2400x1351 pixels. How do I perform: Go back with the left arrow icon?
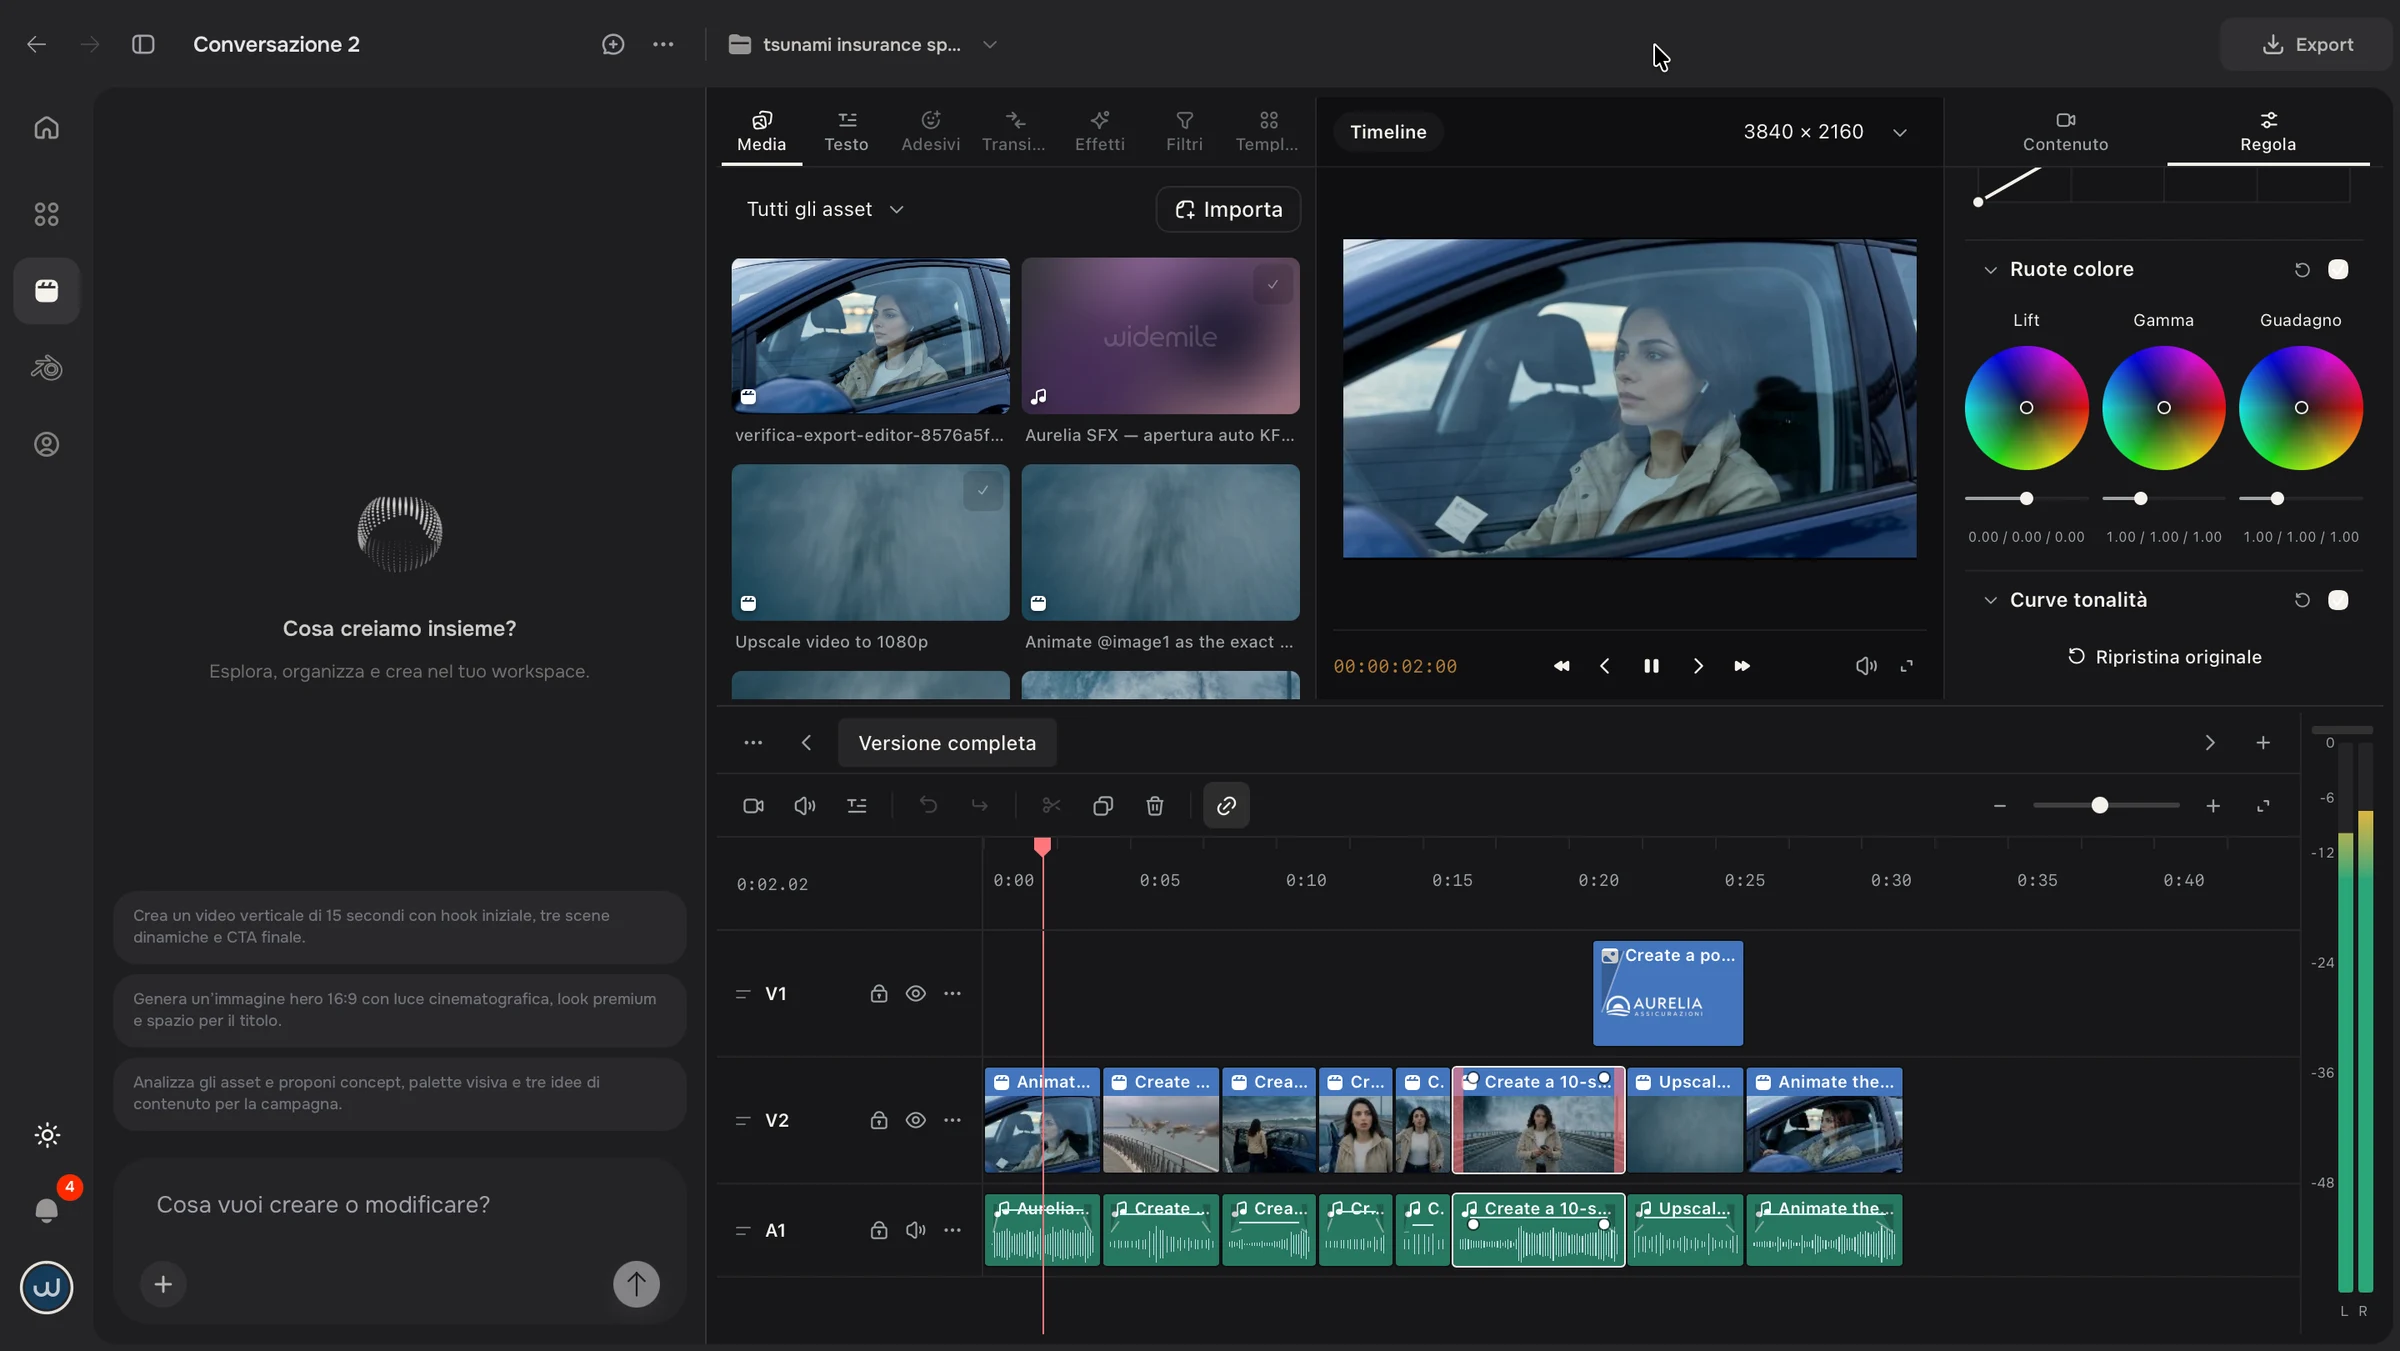point(36,44)
